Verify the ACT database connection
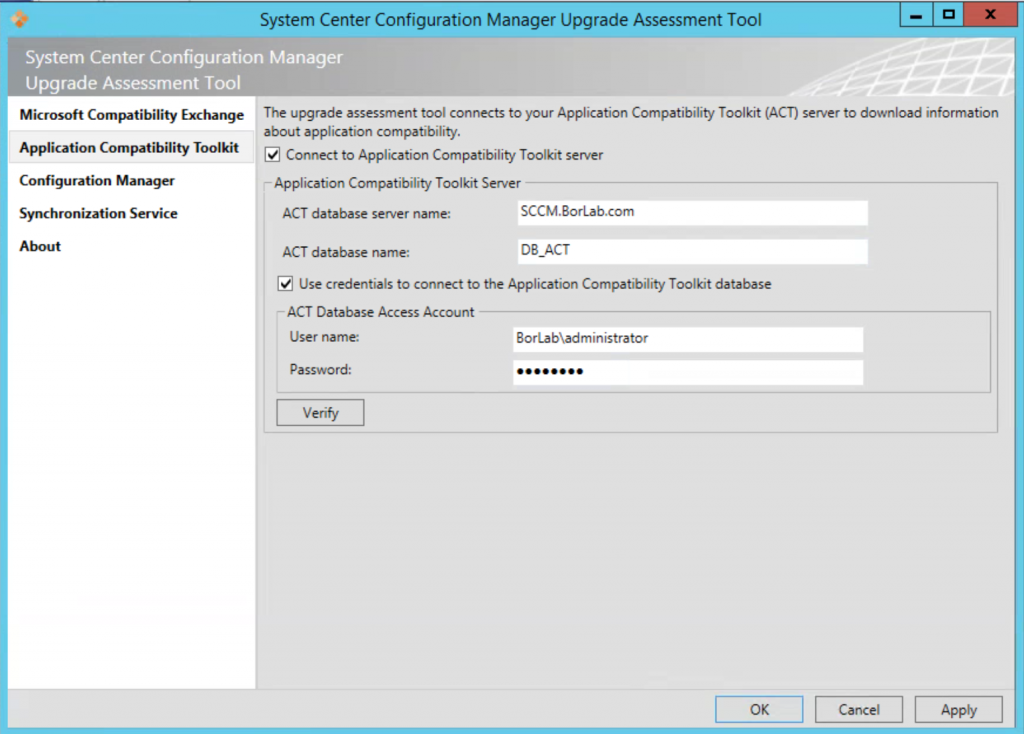Screen dimensions: 1024x734 coord(320,413)
